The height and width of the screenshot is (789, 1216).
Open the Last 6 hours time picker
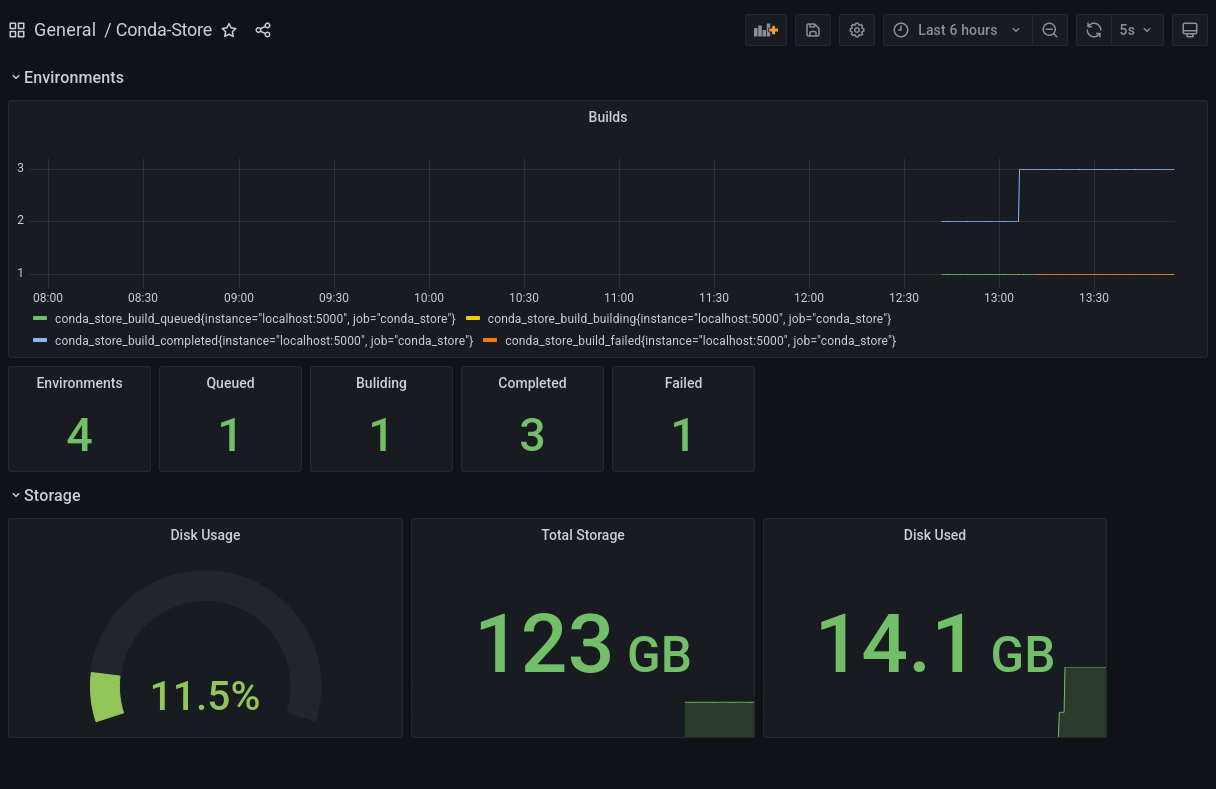(x=957, y=30)
